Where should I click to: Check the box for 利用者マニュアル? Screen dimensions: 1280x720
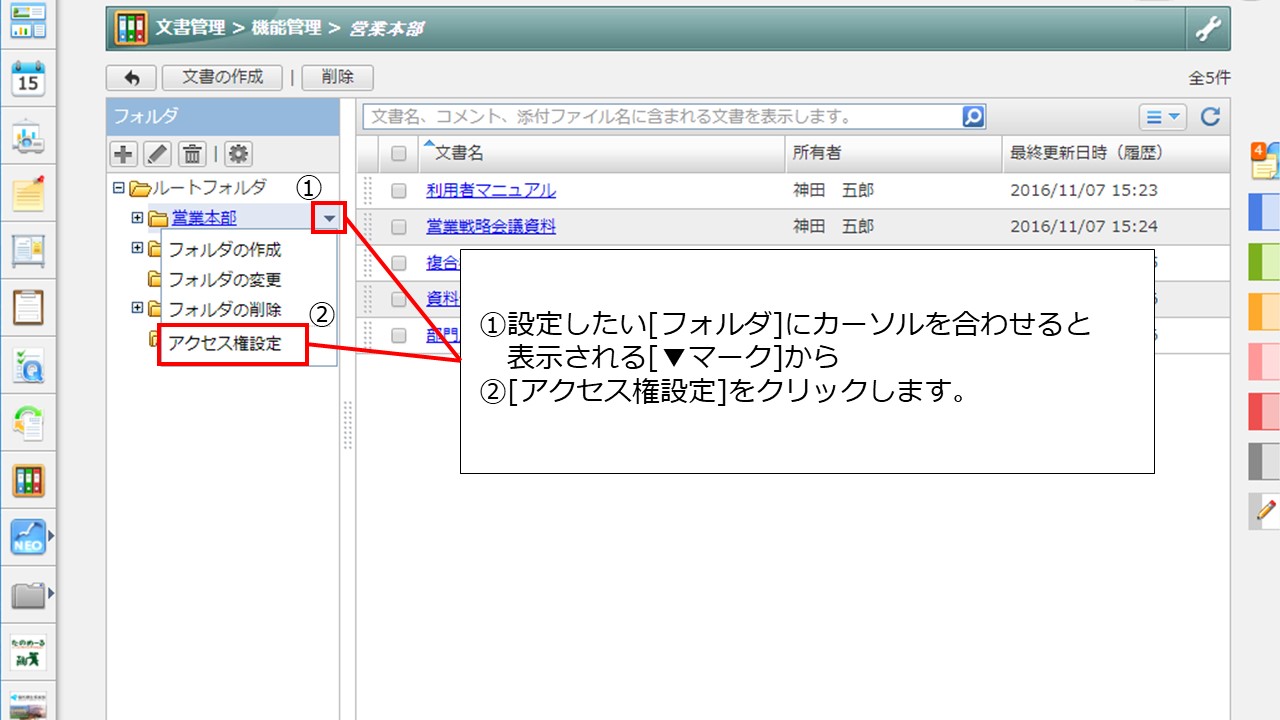click(399, 190)
